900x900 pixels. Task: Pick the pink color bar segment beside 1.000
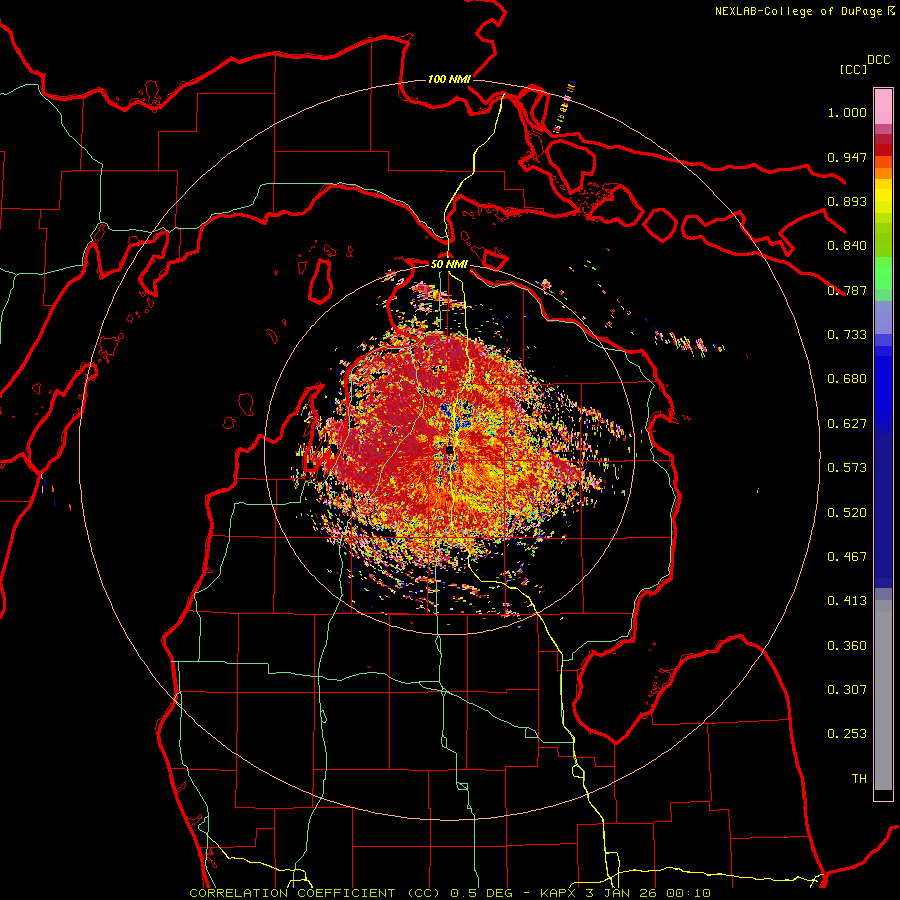coord(883,107)
